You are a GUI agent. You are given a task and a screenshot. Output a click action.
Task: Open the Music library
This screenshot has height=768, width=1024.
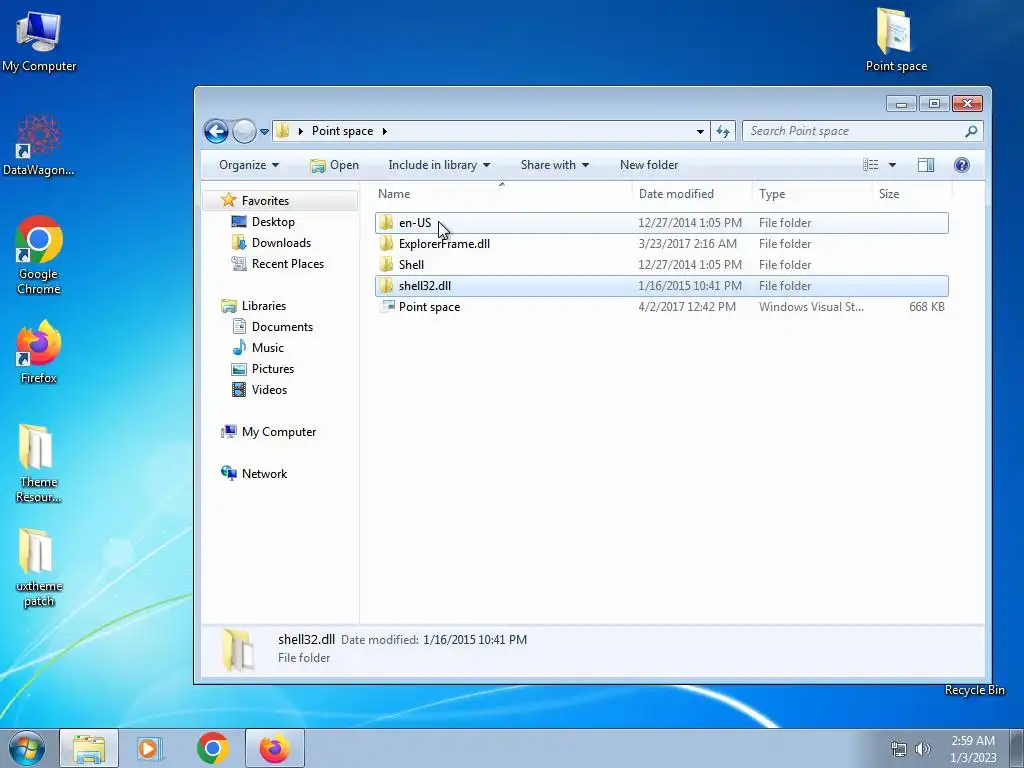click(x=268, y=347)
